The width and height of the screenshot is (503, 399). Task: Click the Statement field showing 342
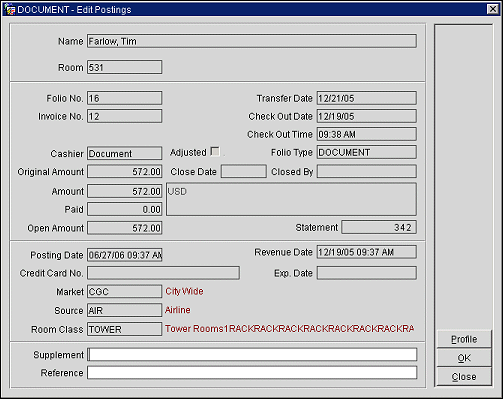tap(379, 227)
